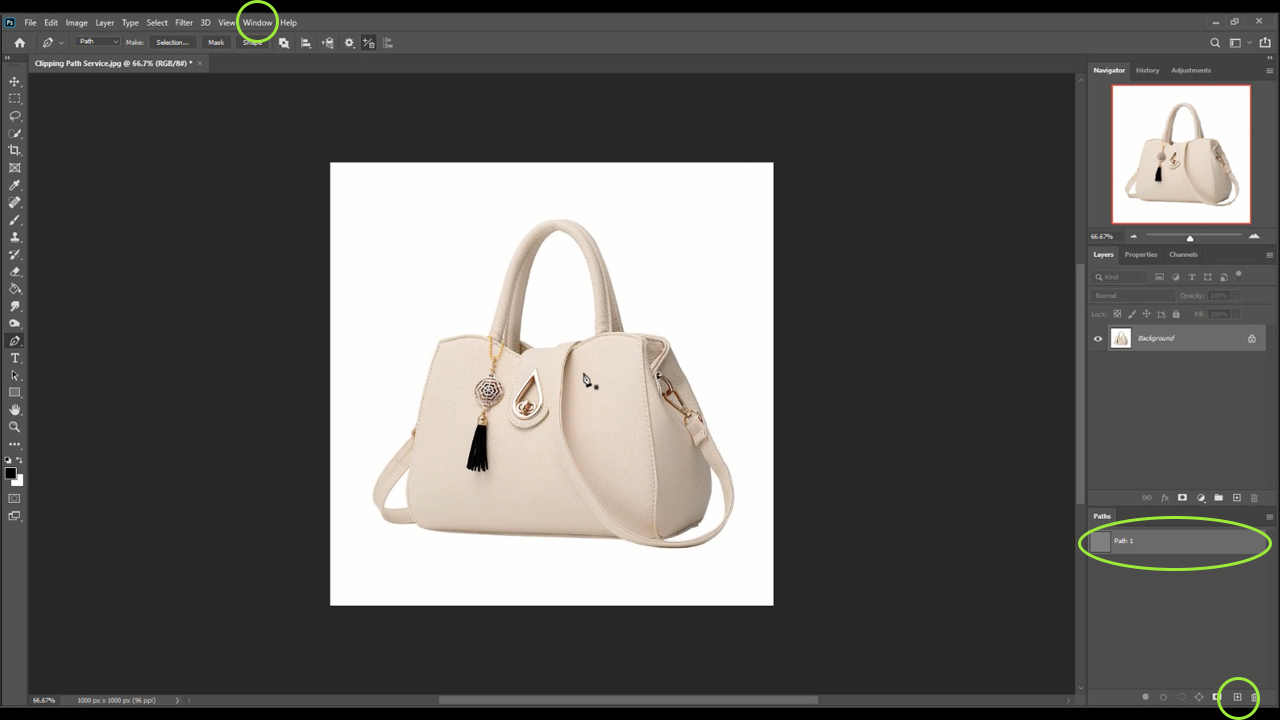Click the layer effects fx icon
Viewport: 1280px width, 720px height.
[1164, 498]
